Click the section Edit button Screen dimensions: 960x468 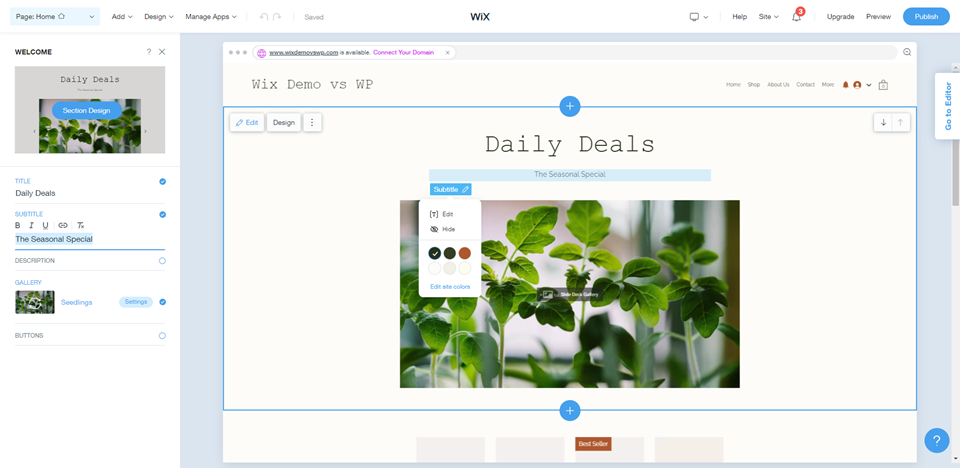[247, 123]
